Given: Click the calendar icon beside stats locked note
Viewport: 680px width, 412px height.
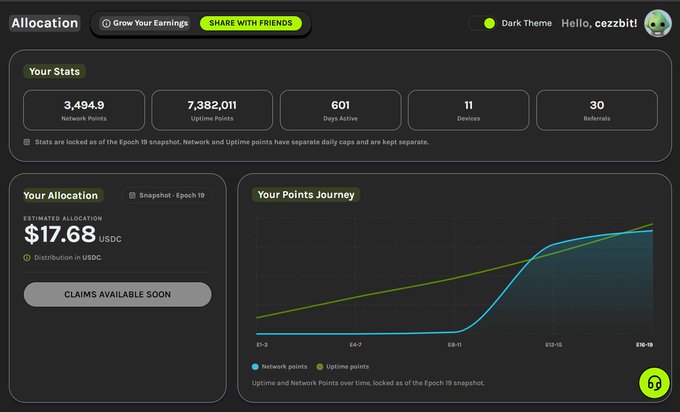Looking at the screenshot, I should click(x=27, y=142).
